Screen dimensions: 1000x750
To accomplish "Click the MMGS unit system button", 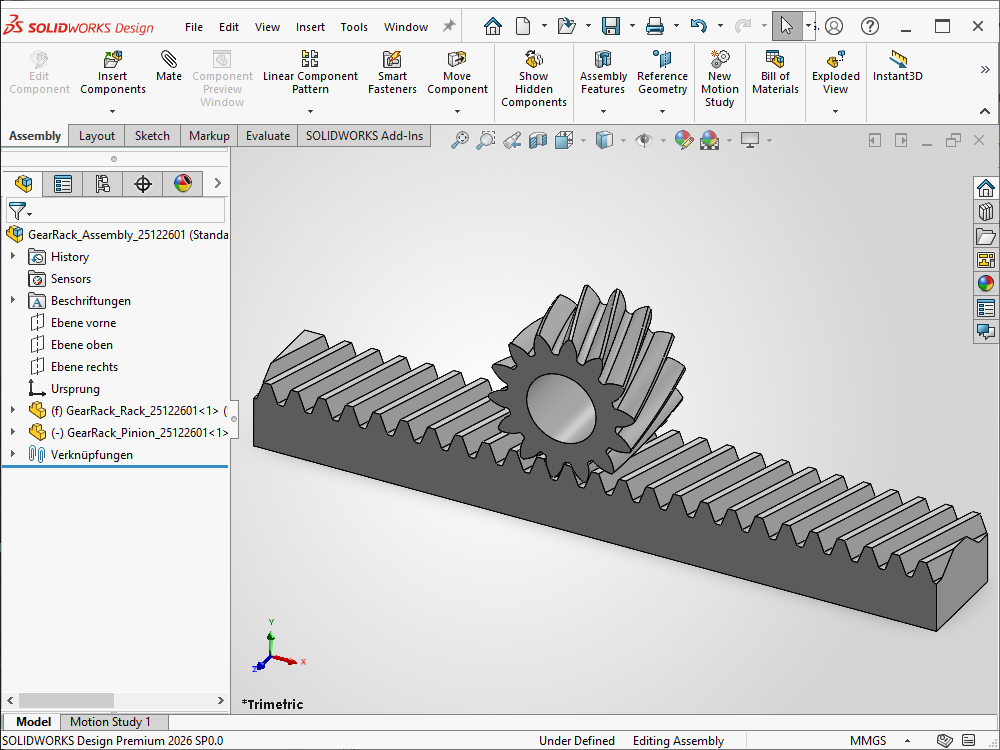I will pos(867,741).
